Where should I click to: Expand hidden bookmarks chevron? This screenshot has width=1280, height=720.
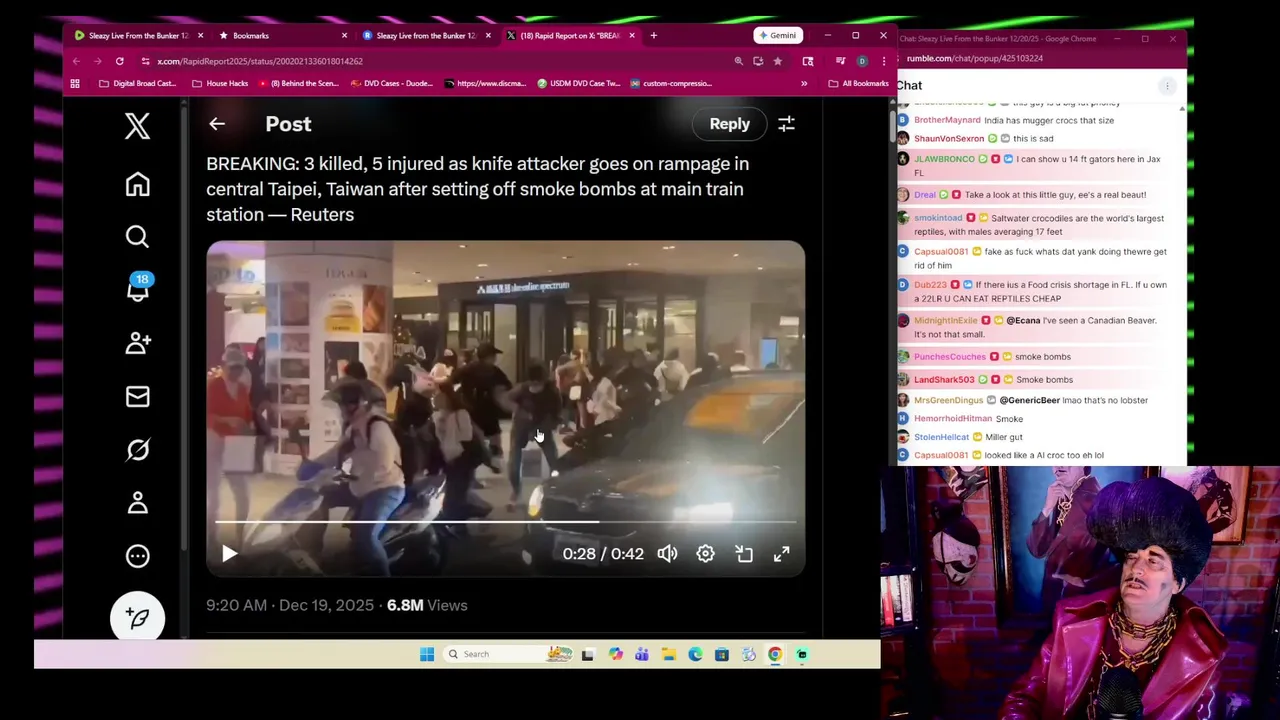click(x=804, y=83)
